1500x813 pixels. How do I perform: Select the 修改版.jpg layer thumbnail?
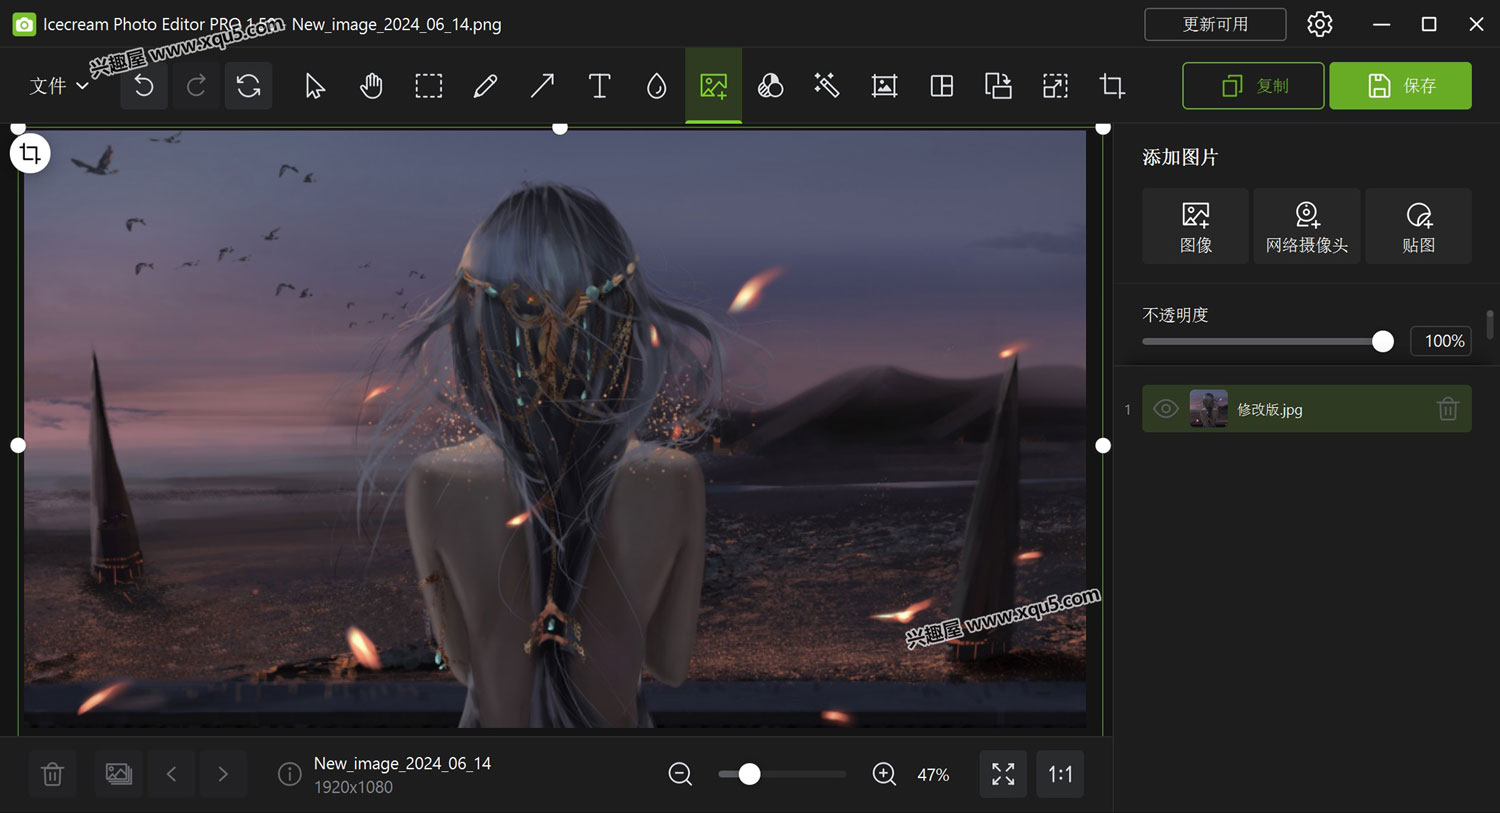1209,409
